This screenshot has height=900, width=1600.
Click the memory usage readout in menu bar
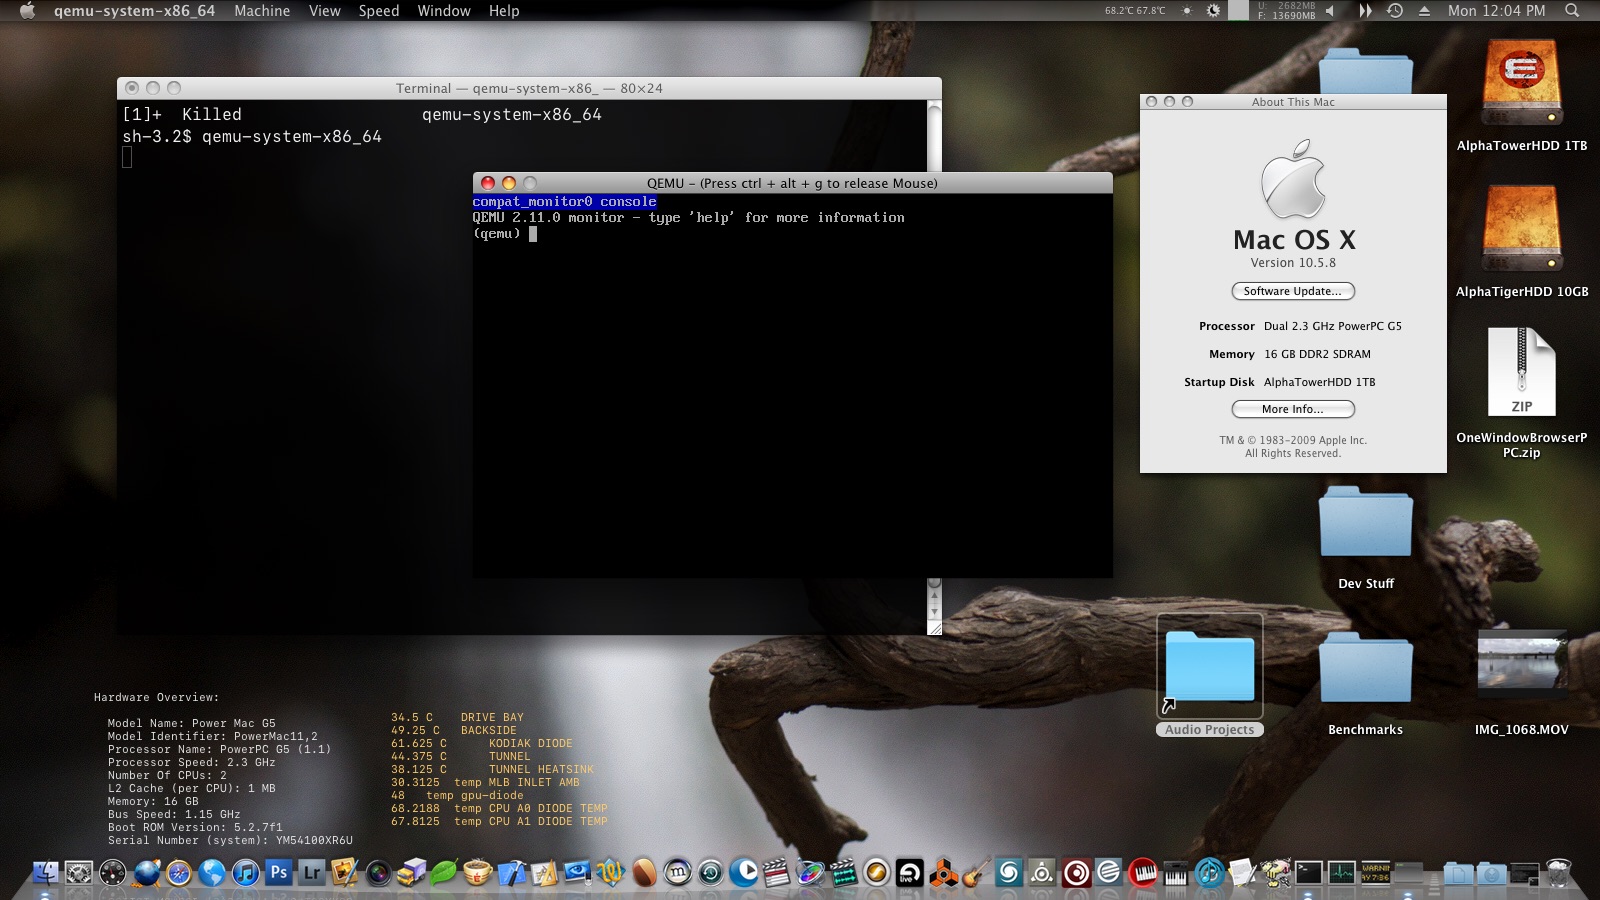1286,10
